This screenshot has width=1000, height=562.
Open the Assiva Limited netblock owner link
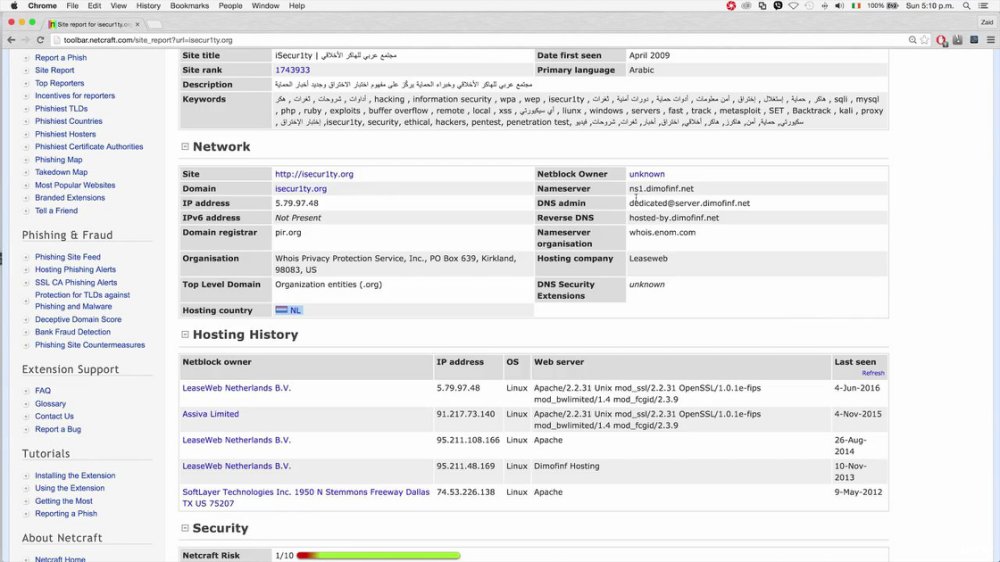tap(210, 414)
